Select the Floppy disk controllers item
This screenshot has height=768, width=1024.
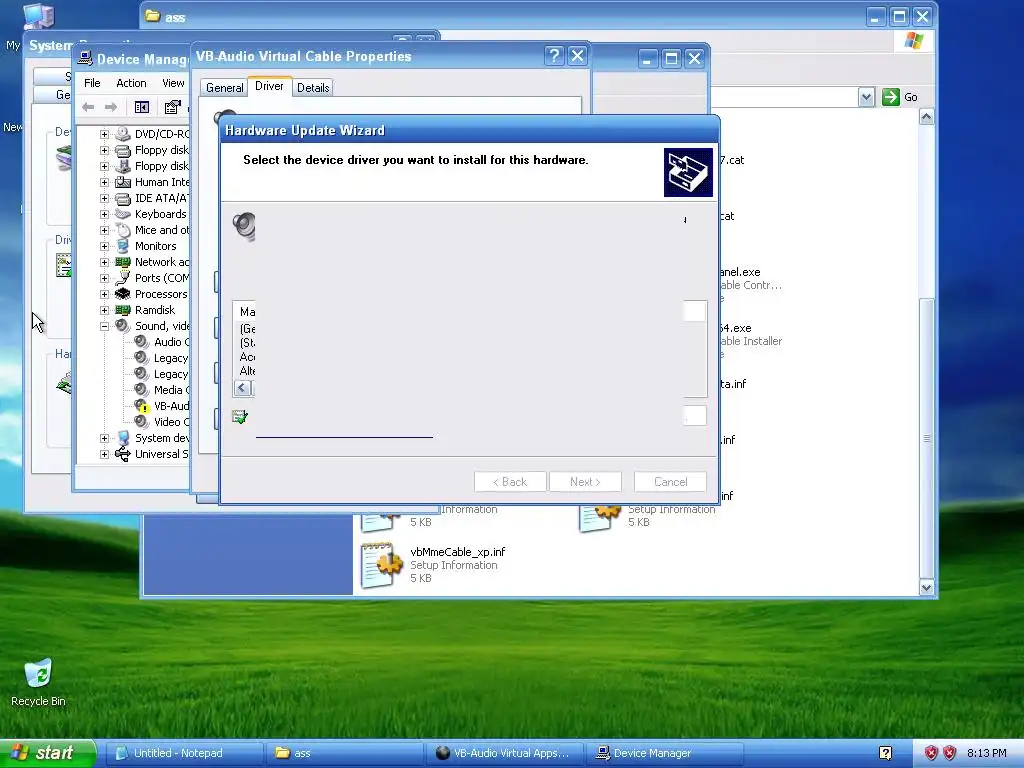coord(161,150)
